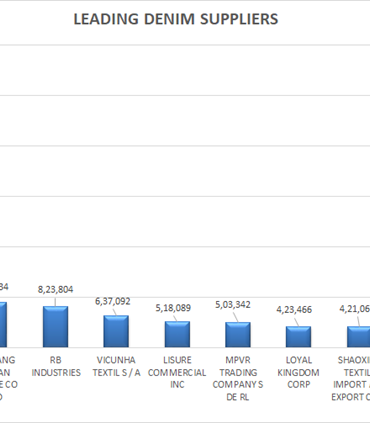
Task: Click the VICUNHA TEXTIL S/A bar
Action: pos(116,331)
